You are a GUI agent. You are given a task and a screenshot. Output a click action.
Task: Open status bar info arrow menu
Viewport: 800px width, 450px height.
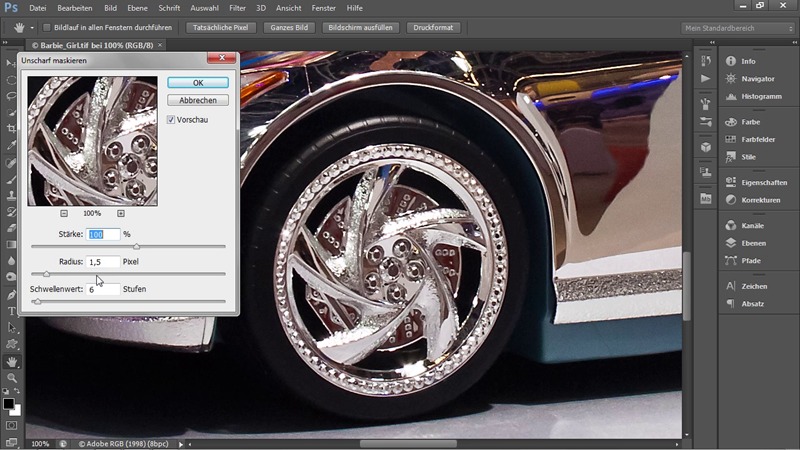click(x=181, y=444)
